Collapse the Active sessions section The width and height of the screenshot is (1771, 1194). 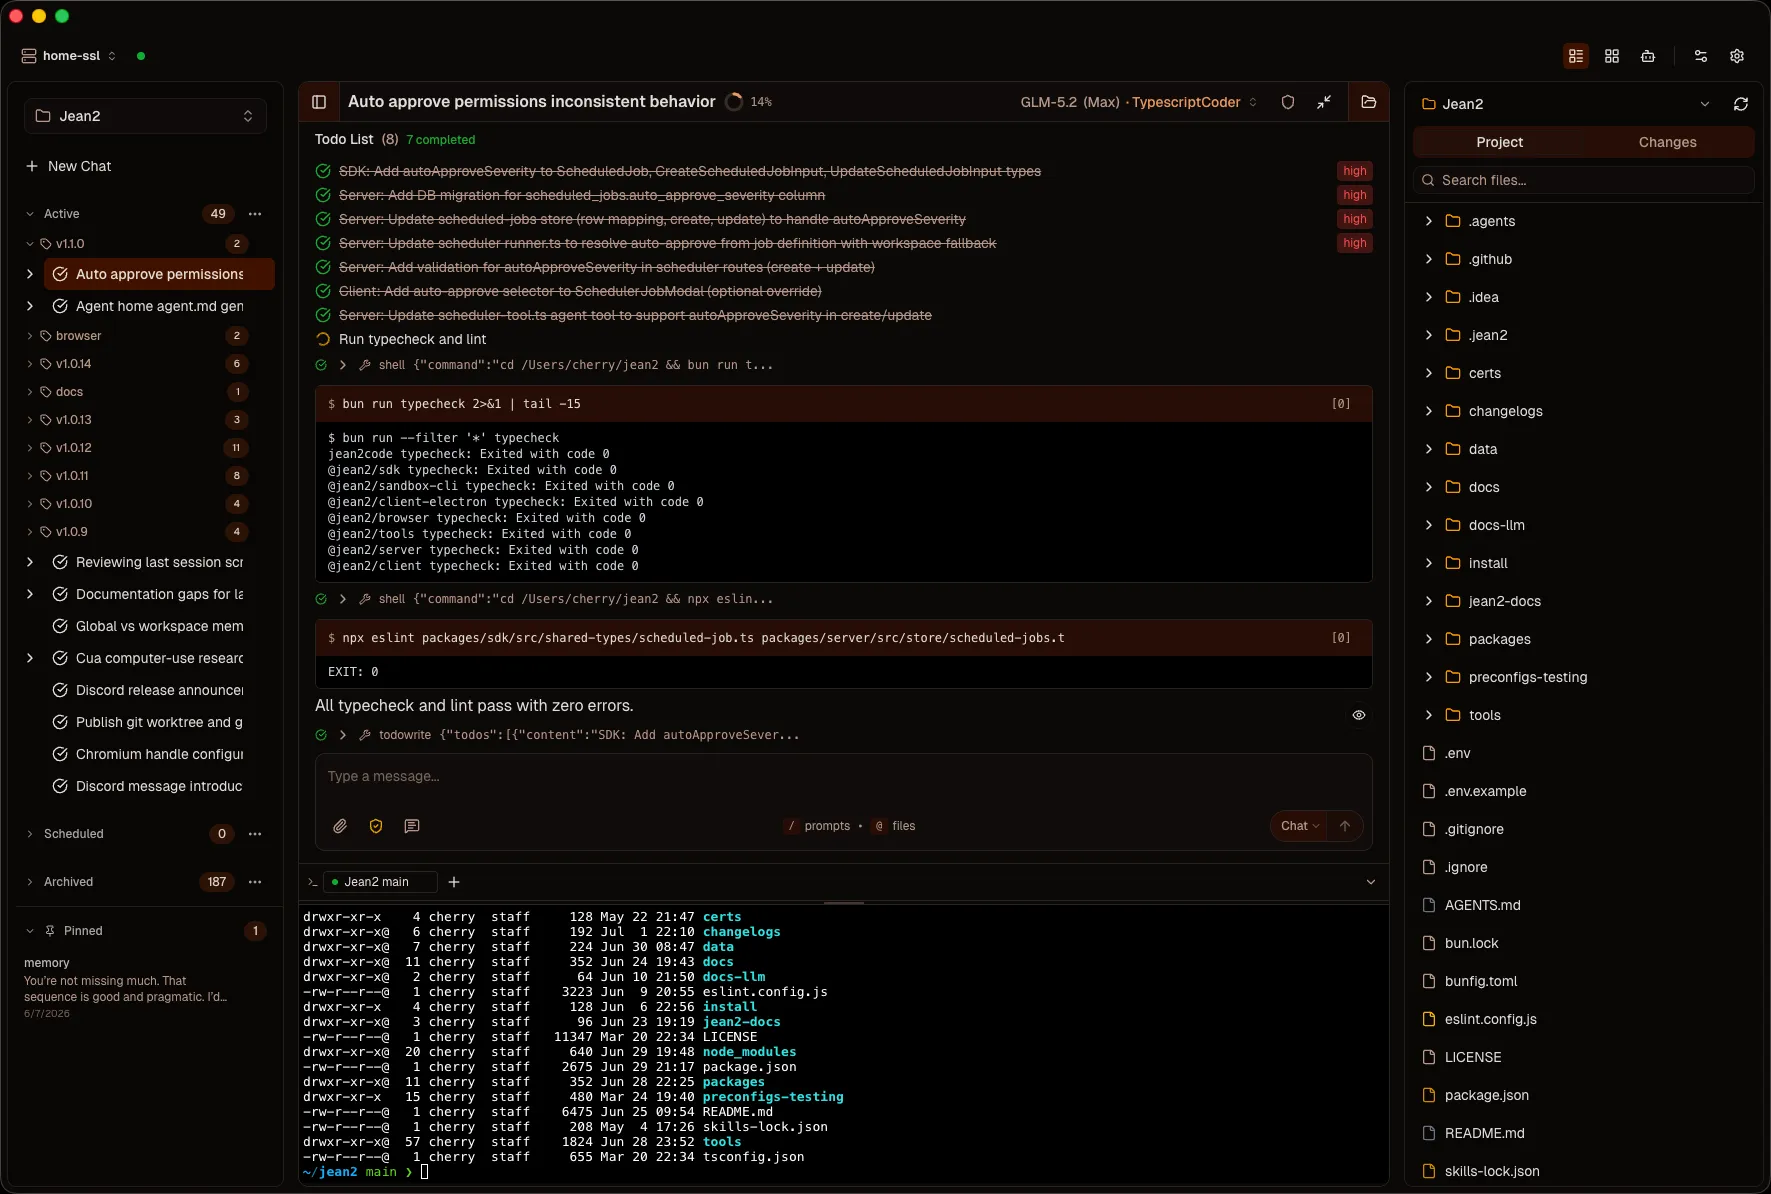pyautogui.click(x=30, y=214)
